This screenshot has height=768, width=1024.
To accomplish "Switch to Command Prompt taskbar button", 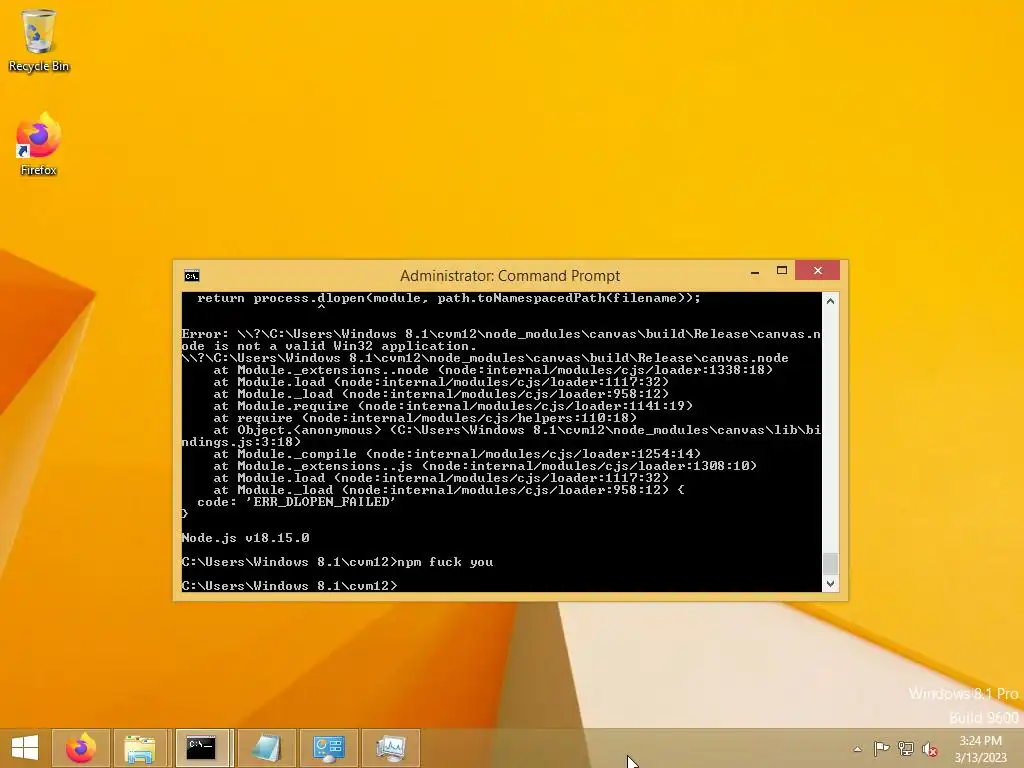I will pos(202,748).
